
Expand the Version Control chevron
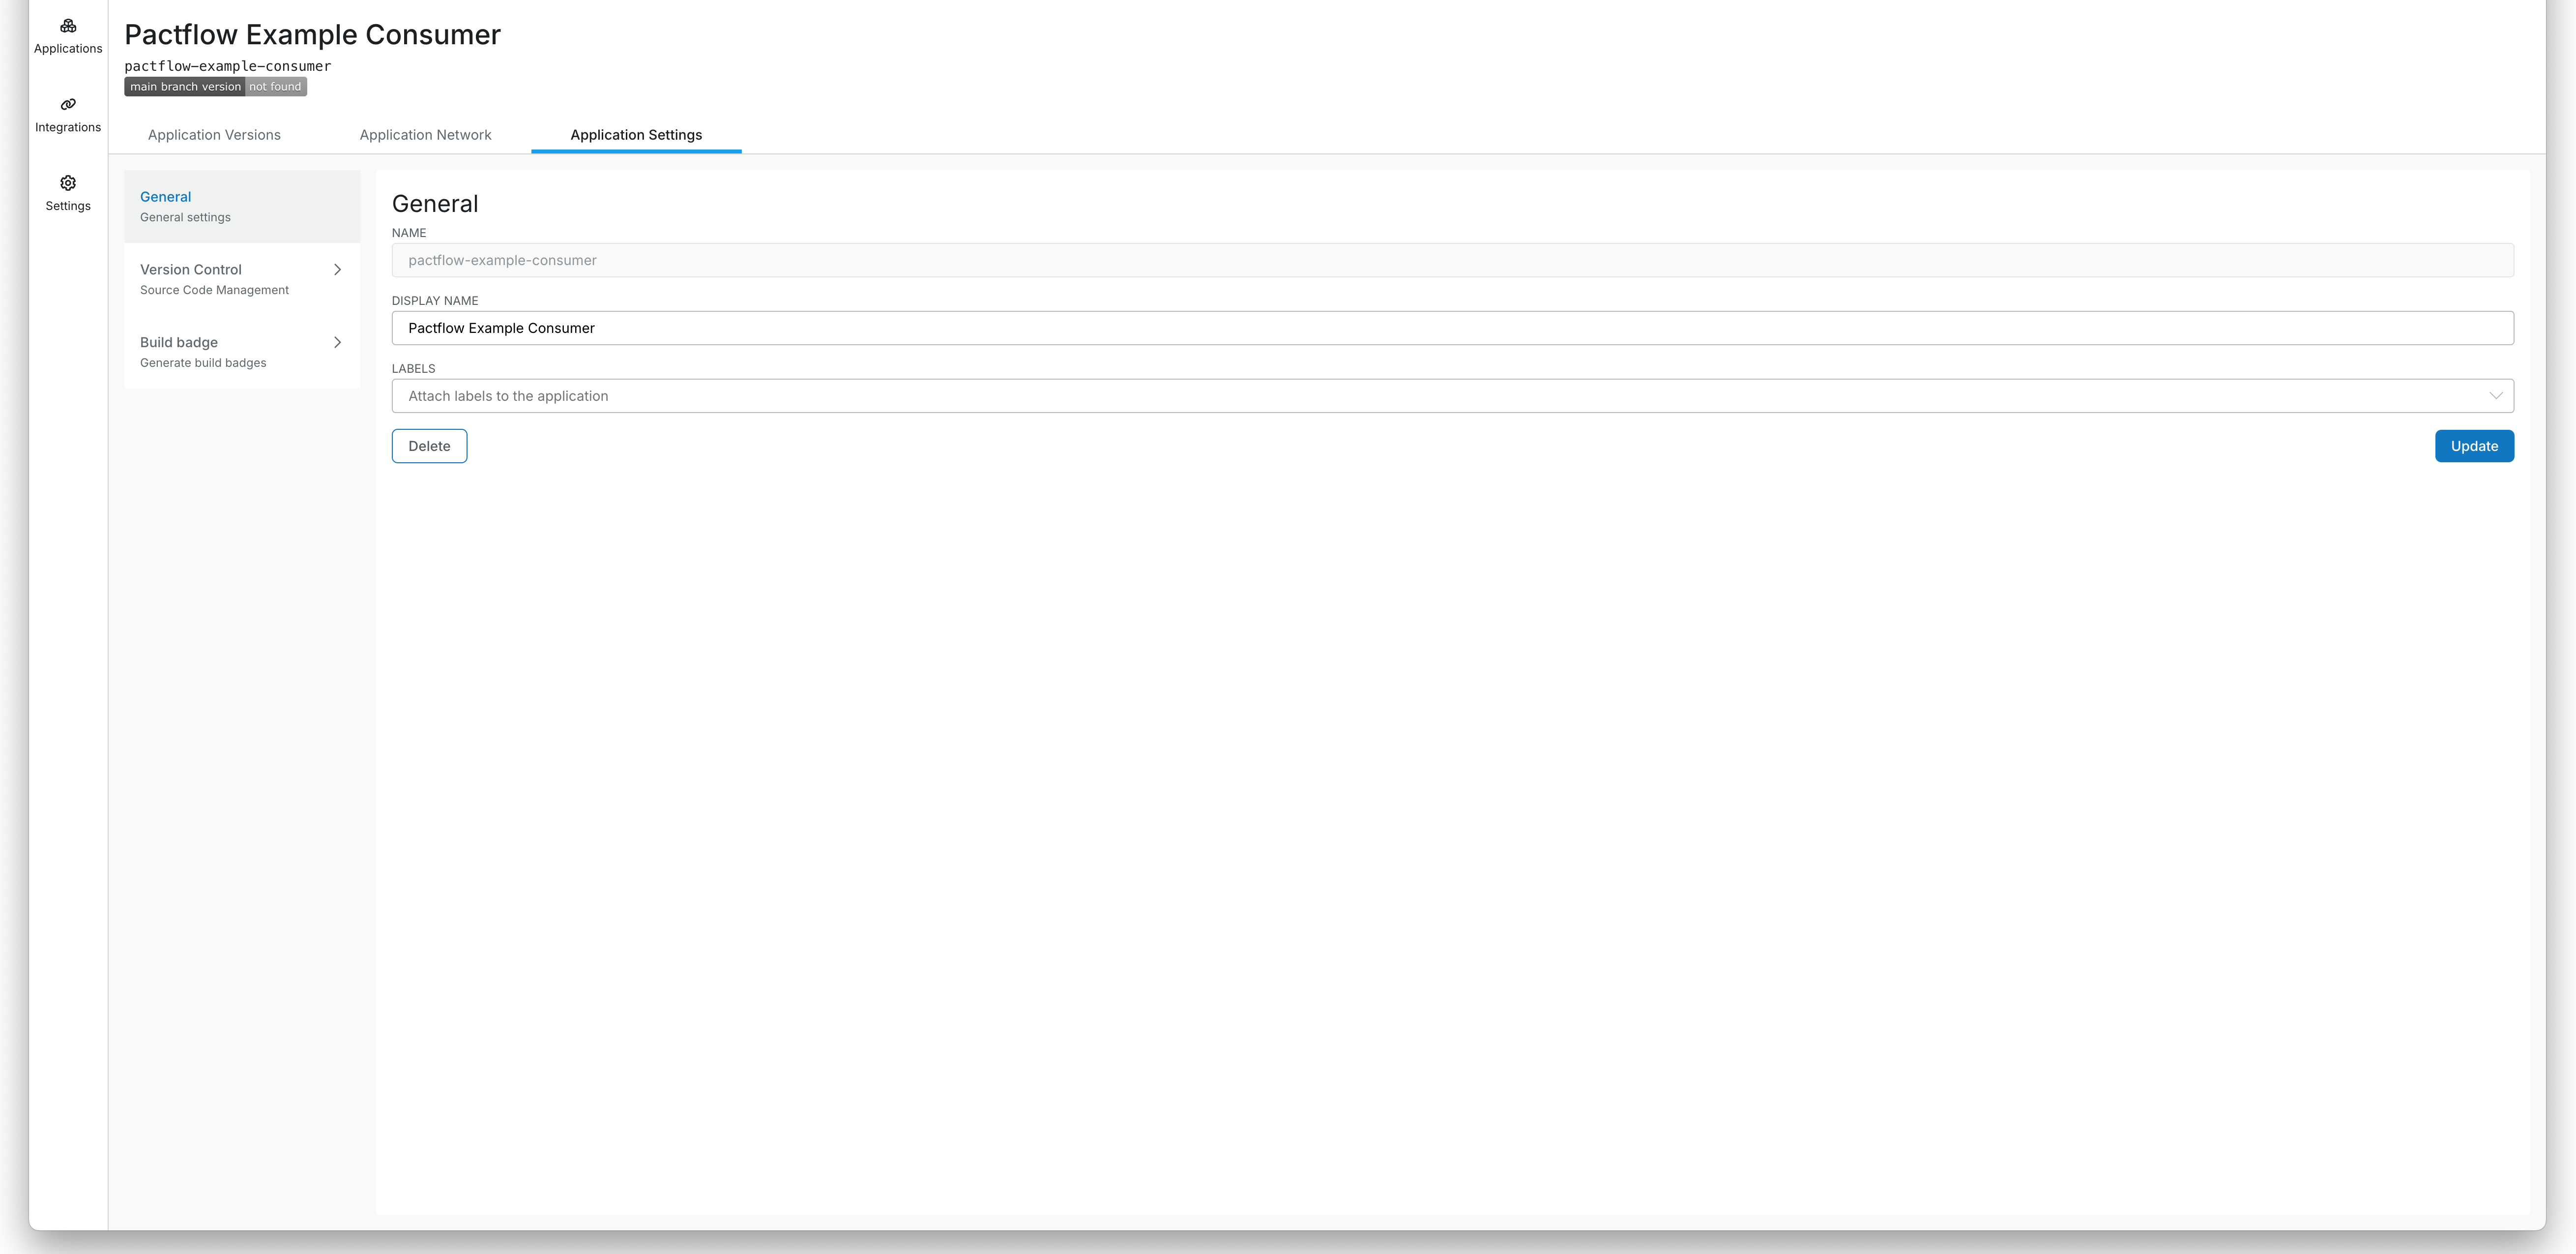[338, 270]
